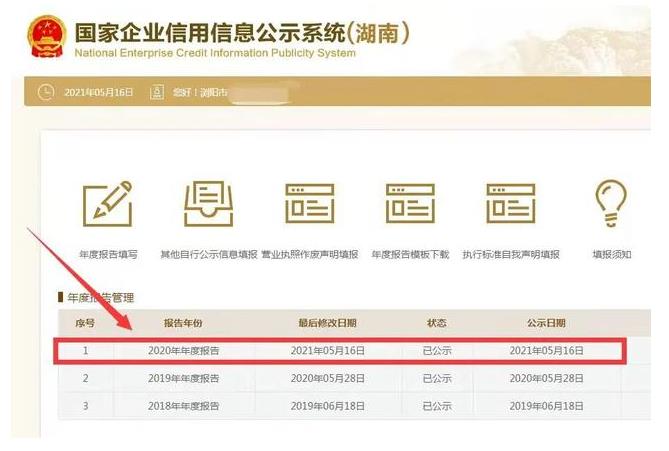Click the 公示日期 column header
Viewport: 669px width, 451px height.
(x=546, y=324)
